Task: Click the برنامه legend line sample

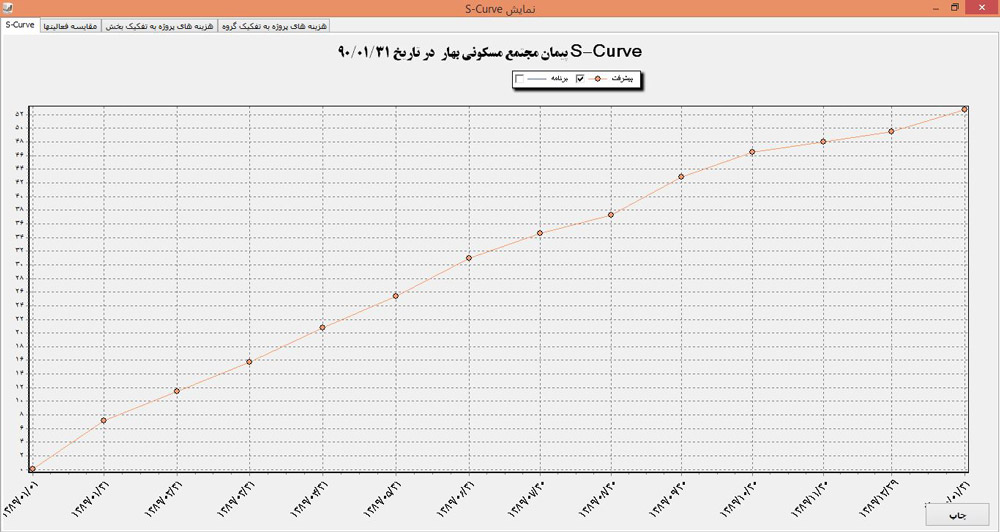Action: 539,79
